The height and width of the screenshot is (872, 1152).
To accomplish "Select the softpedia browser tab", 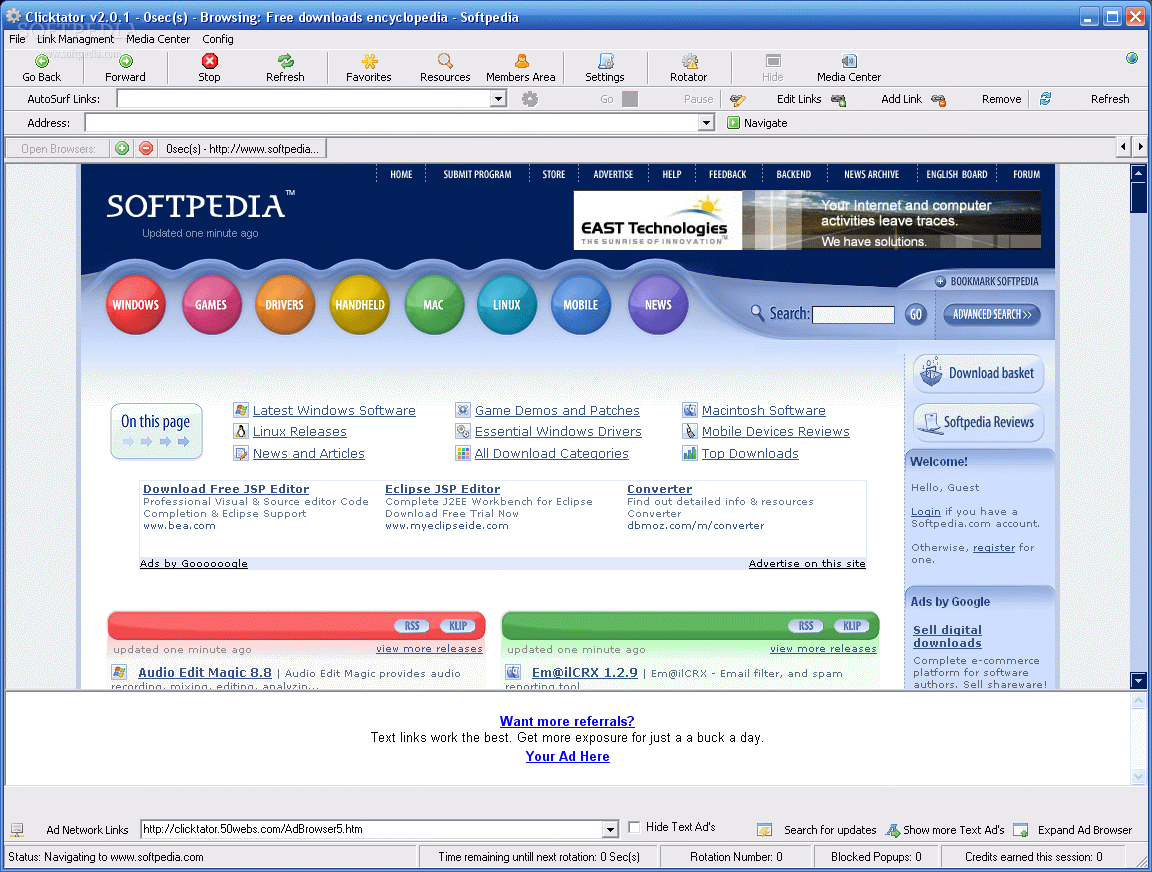I will click(242, 148).
